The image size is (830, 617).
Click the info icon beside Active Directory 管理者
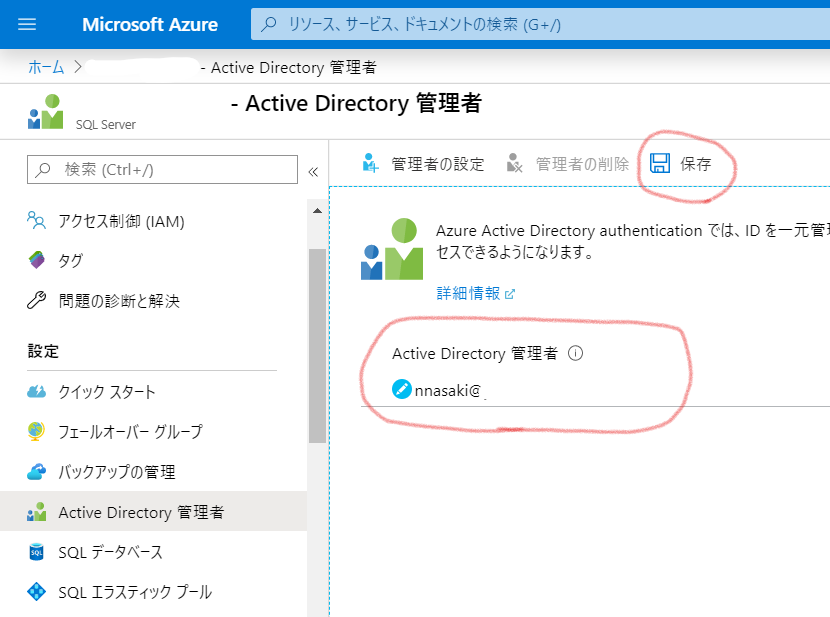(575, 353)
